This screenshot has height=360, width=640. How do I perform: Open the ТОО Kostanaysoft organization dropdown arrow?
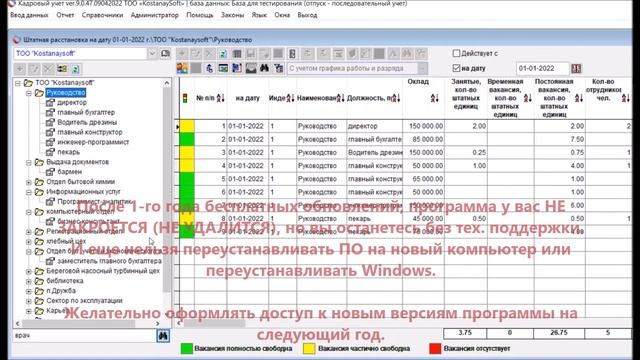point(152,53)
